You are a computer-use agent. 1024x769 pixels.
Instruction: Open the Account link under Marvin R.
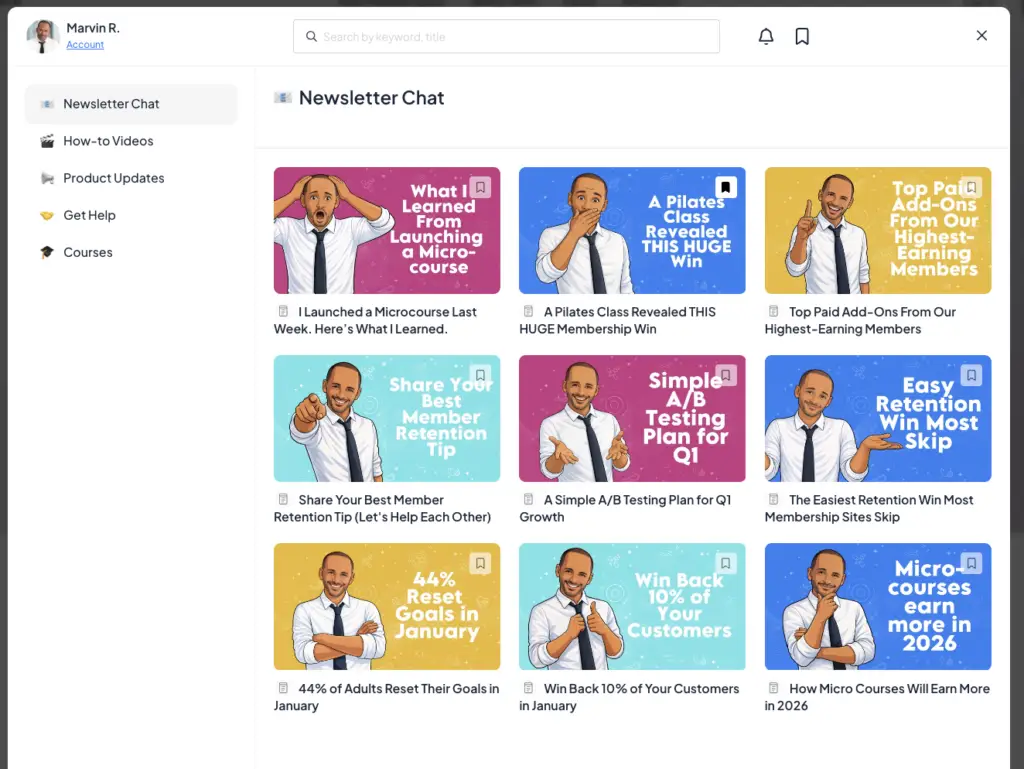click(x=85, y=44)
